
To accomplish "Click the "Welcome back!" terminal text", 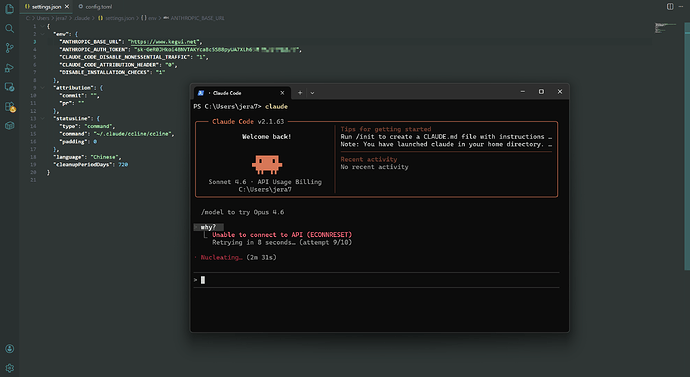I will tap(266, 137).
